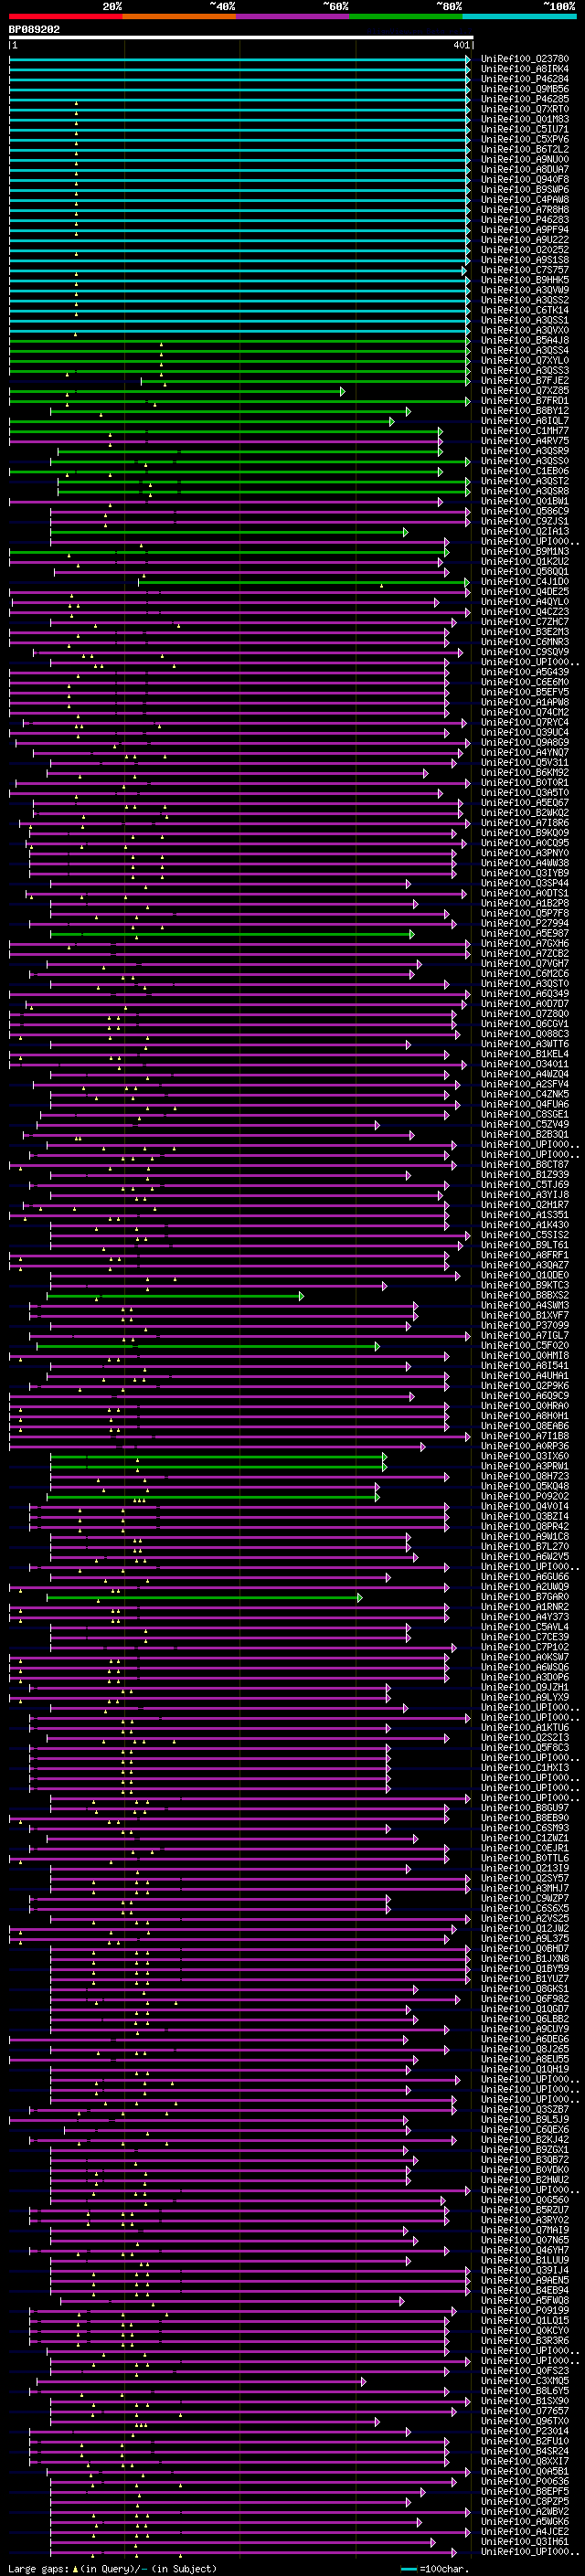Screen dimensions: 585x2576
Task: Select hit UniRef100_P09202
Action: click(x=524, y=1497)
